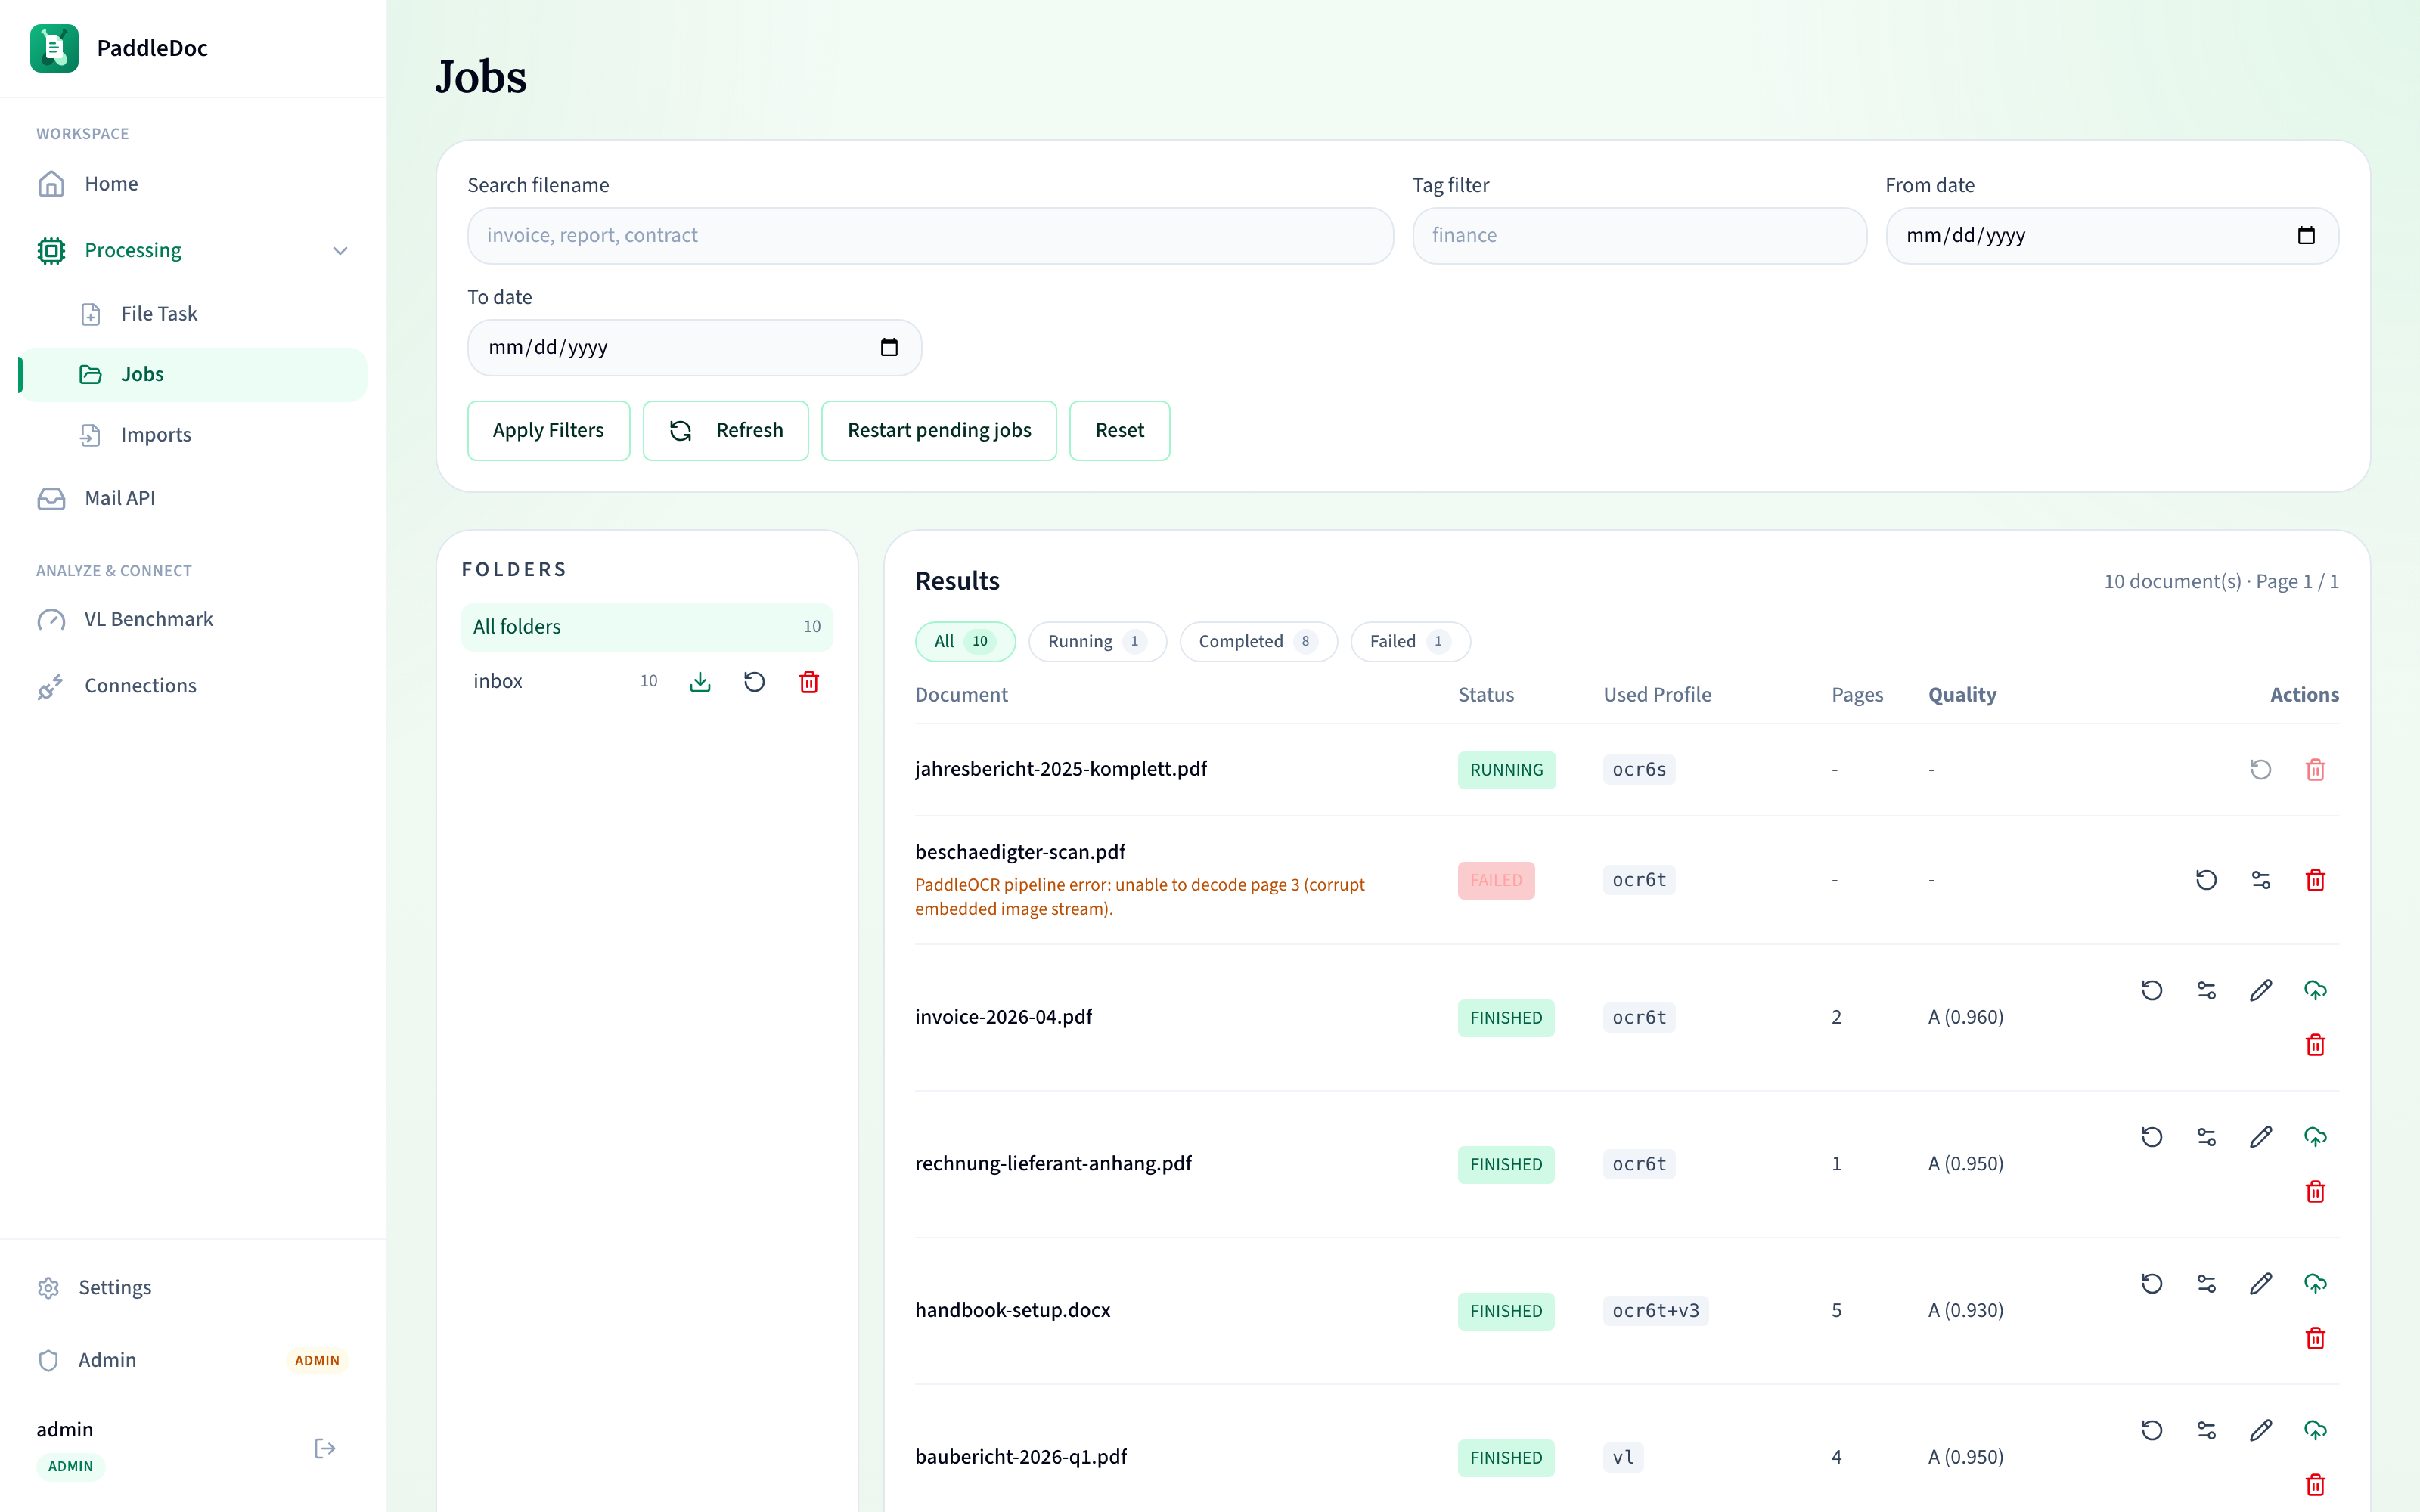Switch to the All results tab
This screenshot has width=2420, height=1512.
tap(965, 642)
